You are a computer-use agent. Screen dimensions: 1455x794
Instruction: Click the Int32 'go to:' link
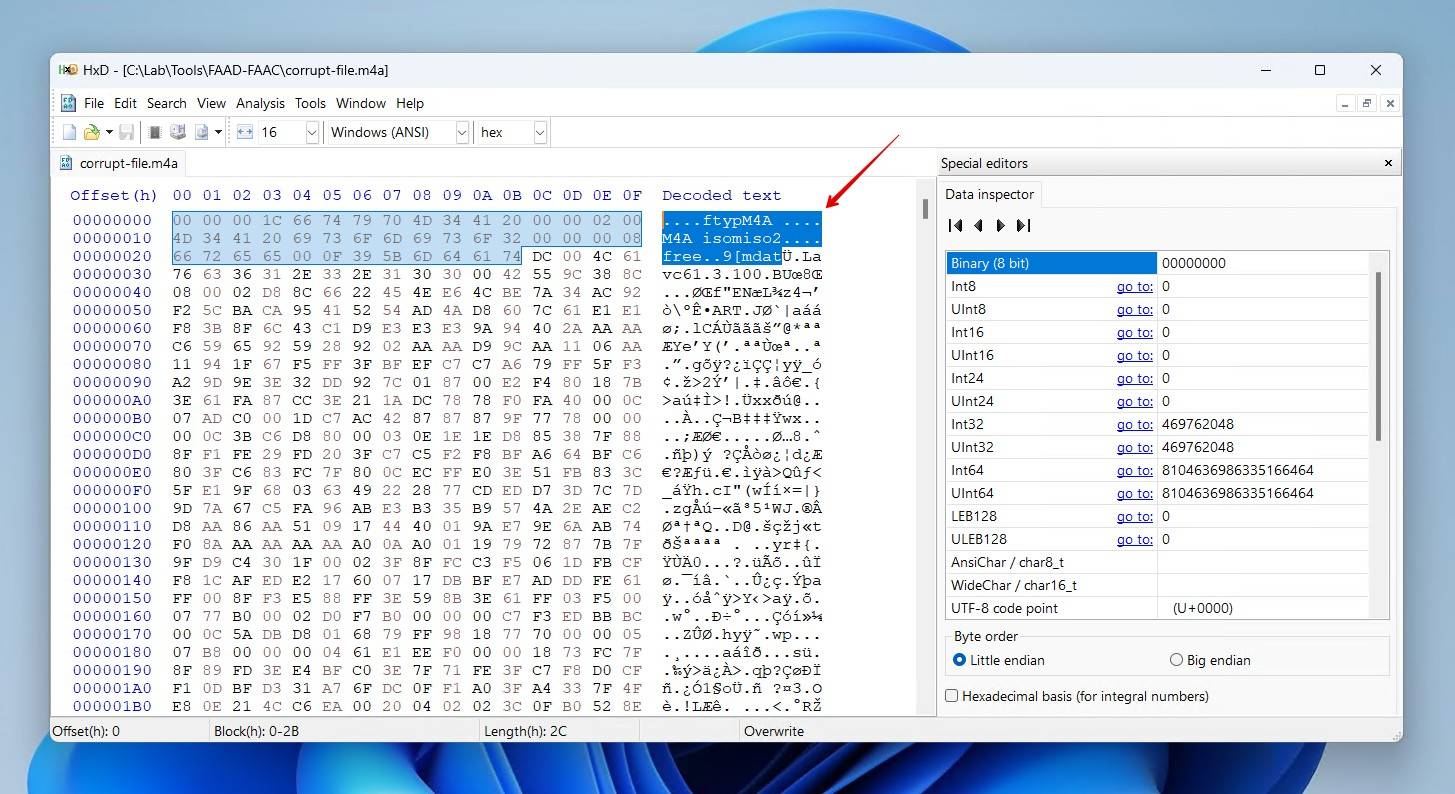(1134, 424)
